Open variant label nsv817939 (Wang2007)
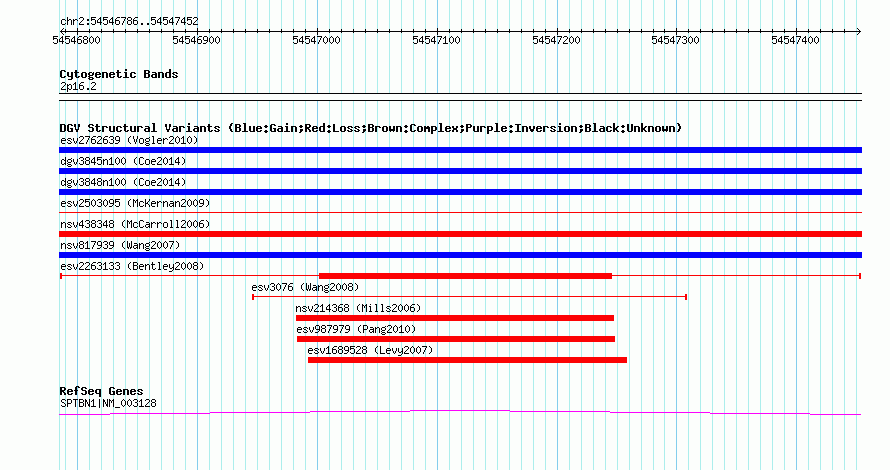890x470 pixels. point(120,245)
